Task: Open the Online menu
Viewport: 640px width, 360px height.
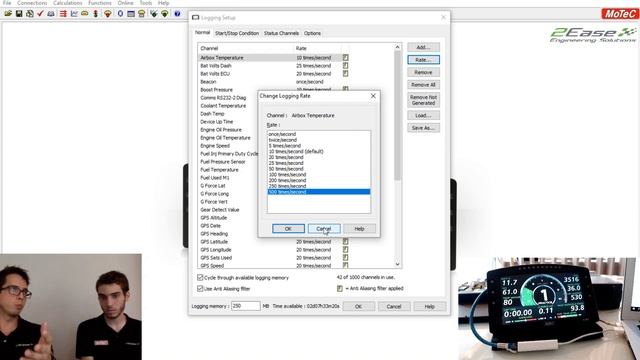Action: click(x=125, y=3)
